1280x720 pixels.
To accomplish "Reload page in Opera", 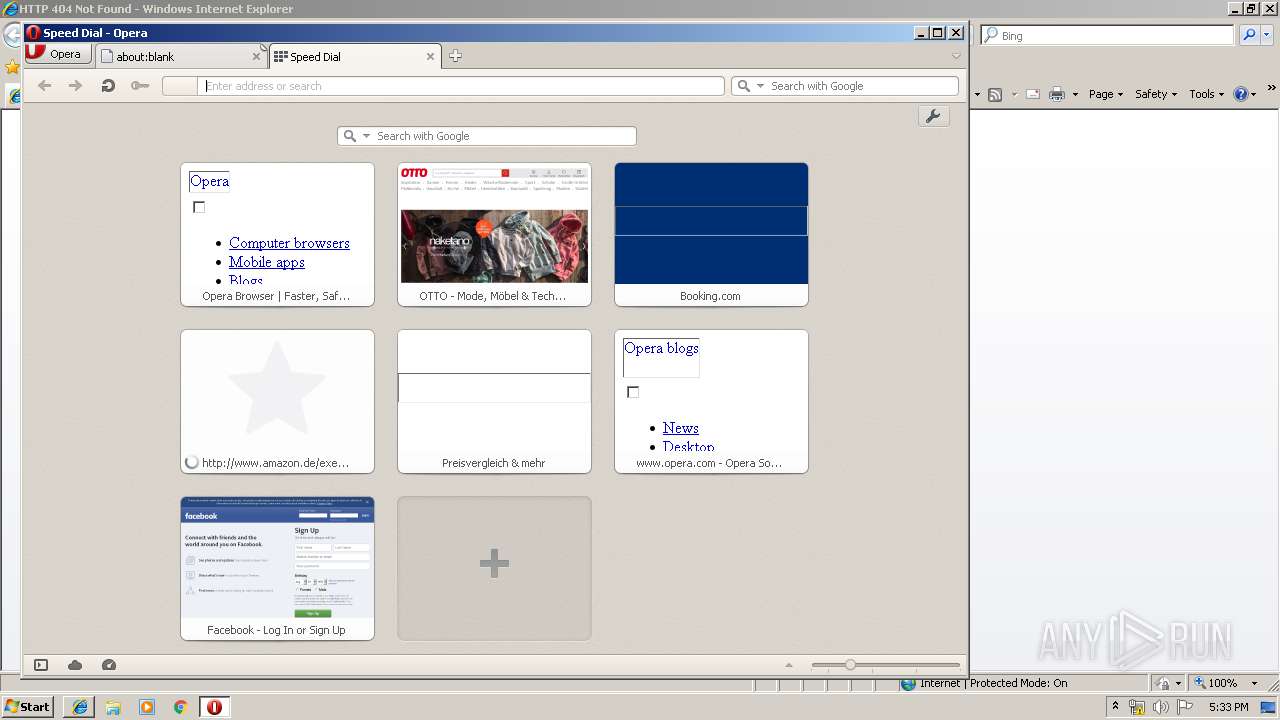I will pyautogui.click(x=108, y=86).
